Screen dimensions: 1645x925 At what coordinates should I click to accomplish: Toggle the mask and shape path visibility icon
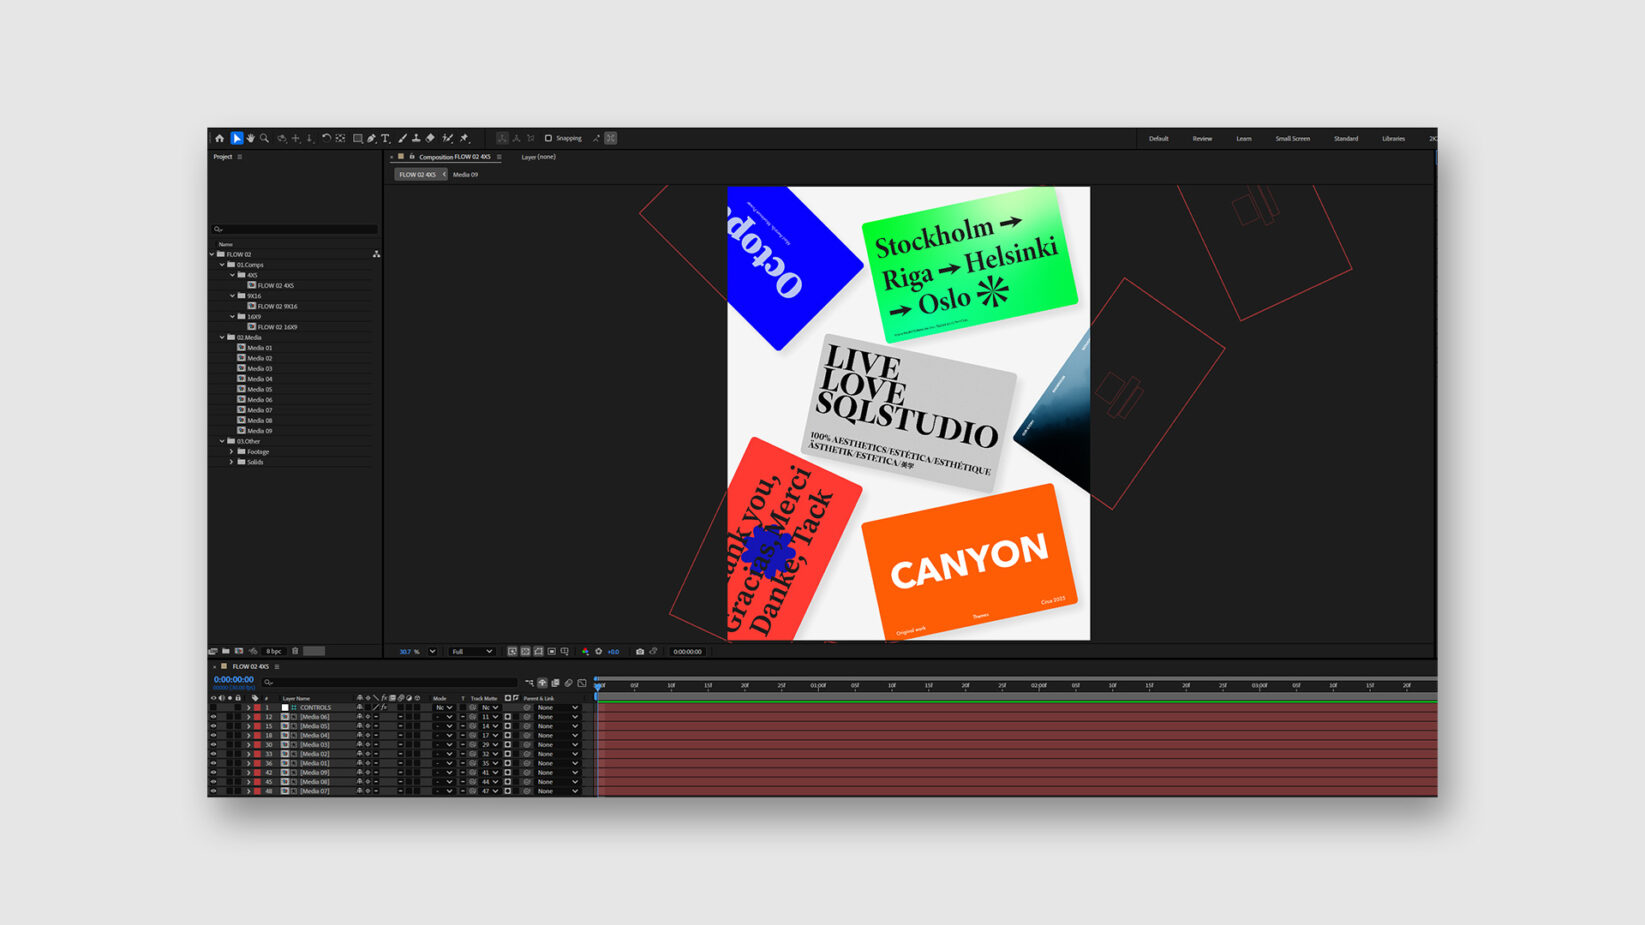(x=538, y=651)
